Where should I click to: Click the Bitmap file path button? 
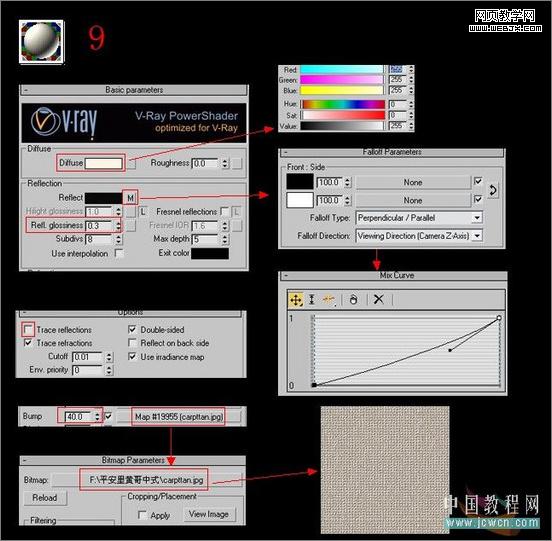146,480
